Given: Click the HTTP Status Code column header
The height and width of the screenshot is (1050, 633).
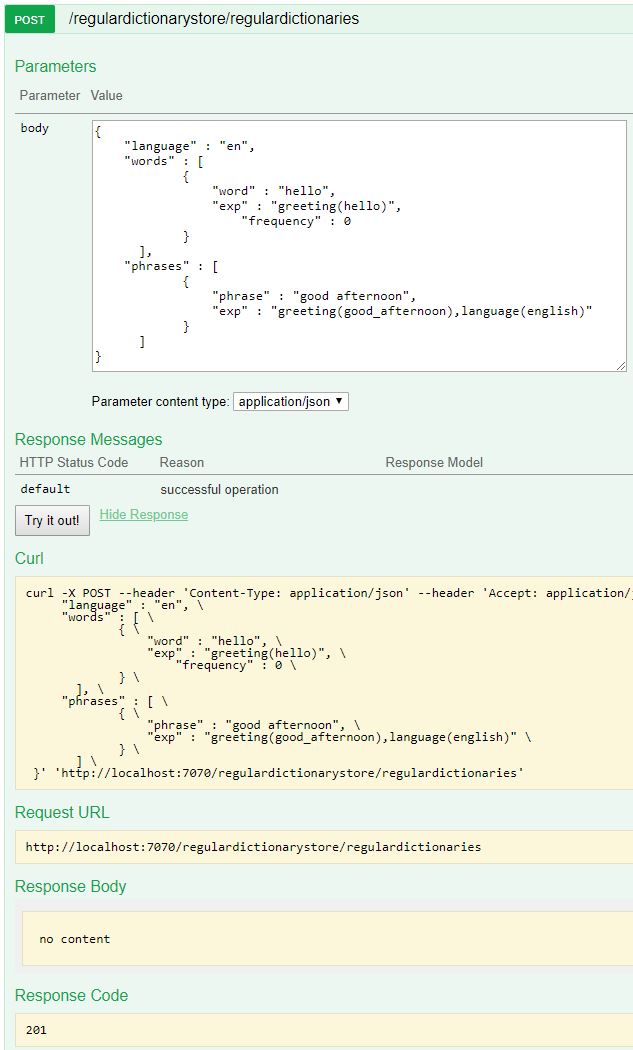Looking at the screenshot, I should pyautogui.click(x=74, y=462).
